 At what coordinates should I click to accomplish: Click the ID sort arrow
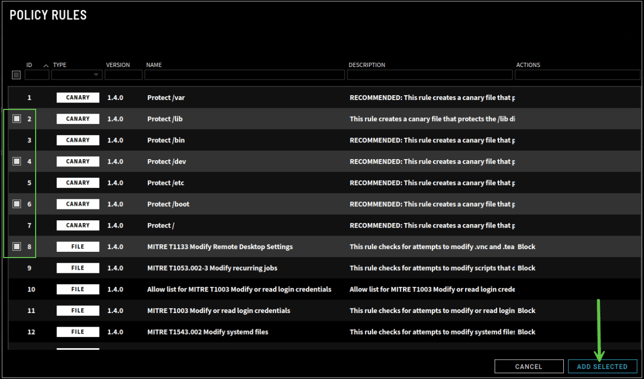[46, 65]
